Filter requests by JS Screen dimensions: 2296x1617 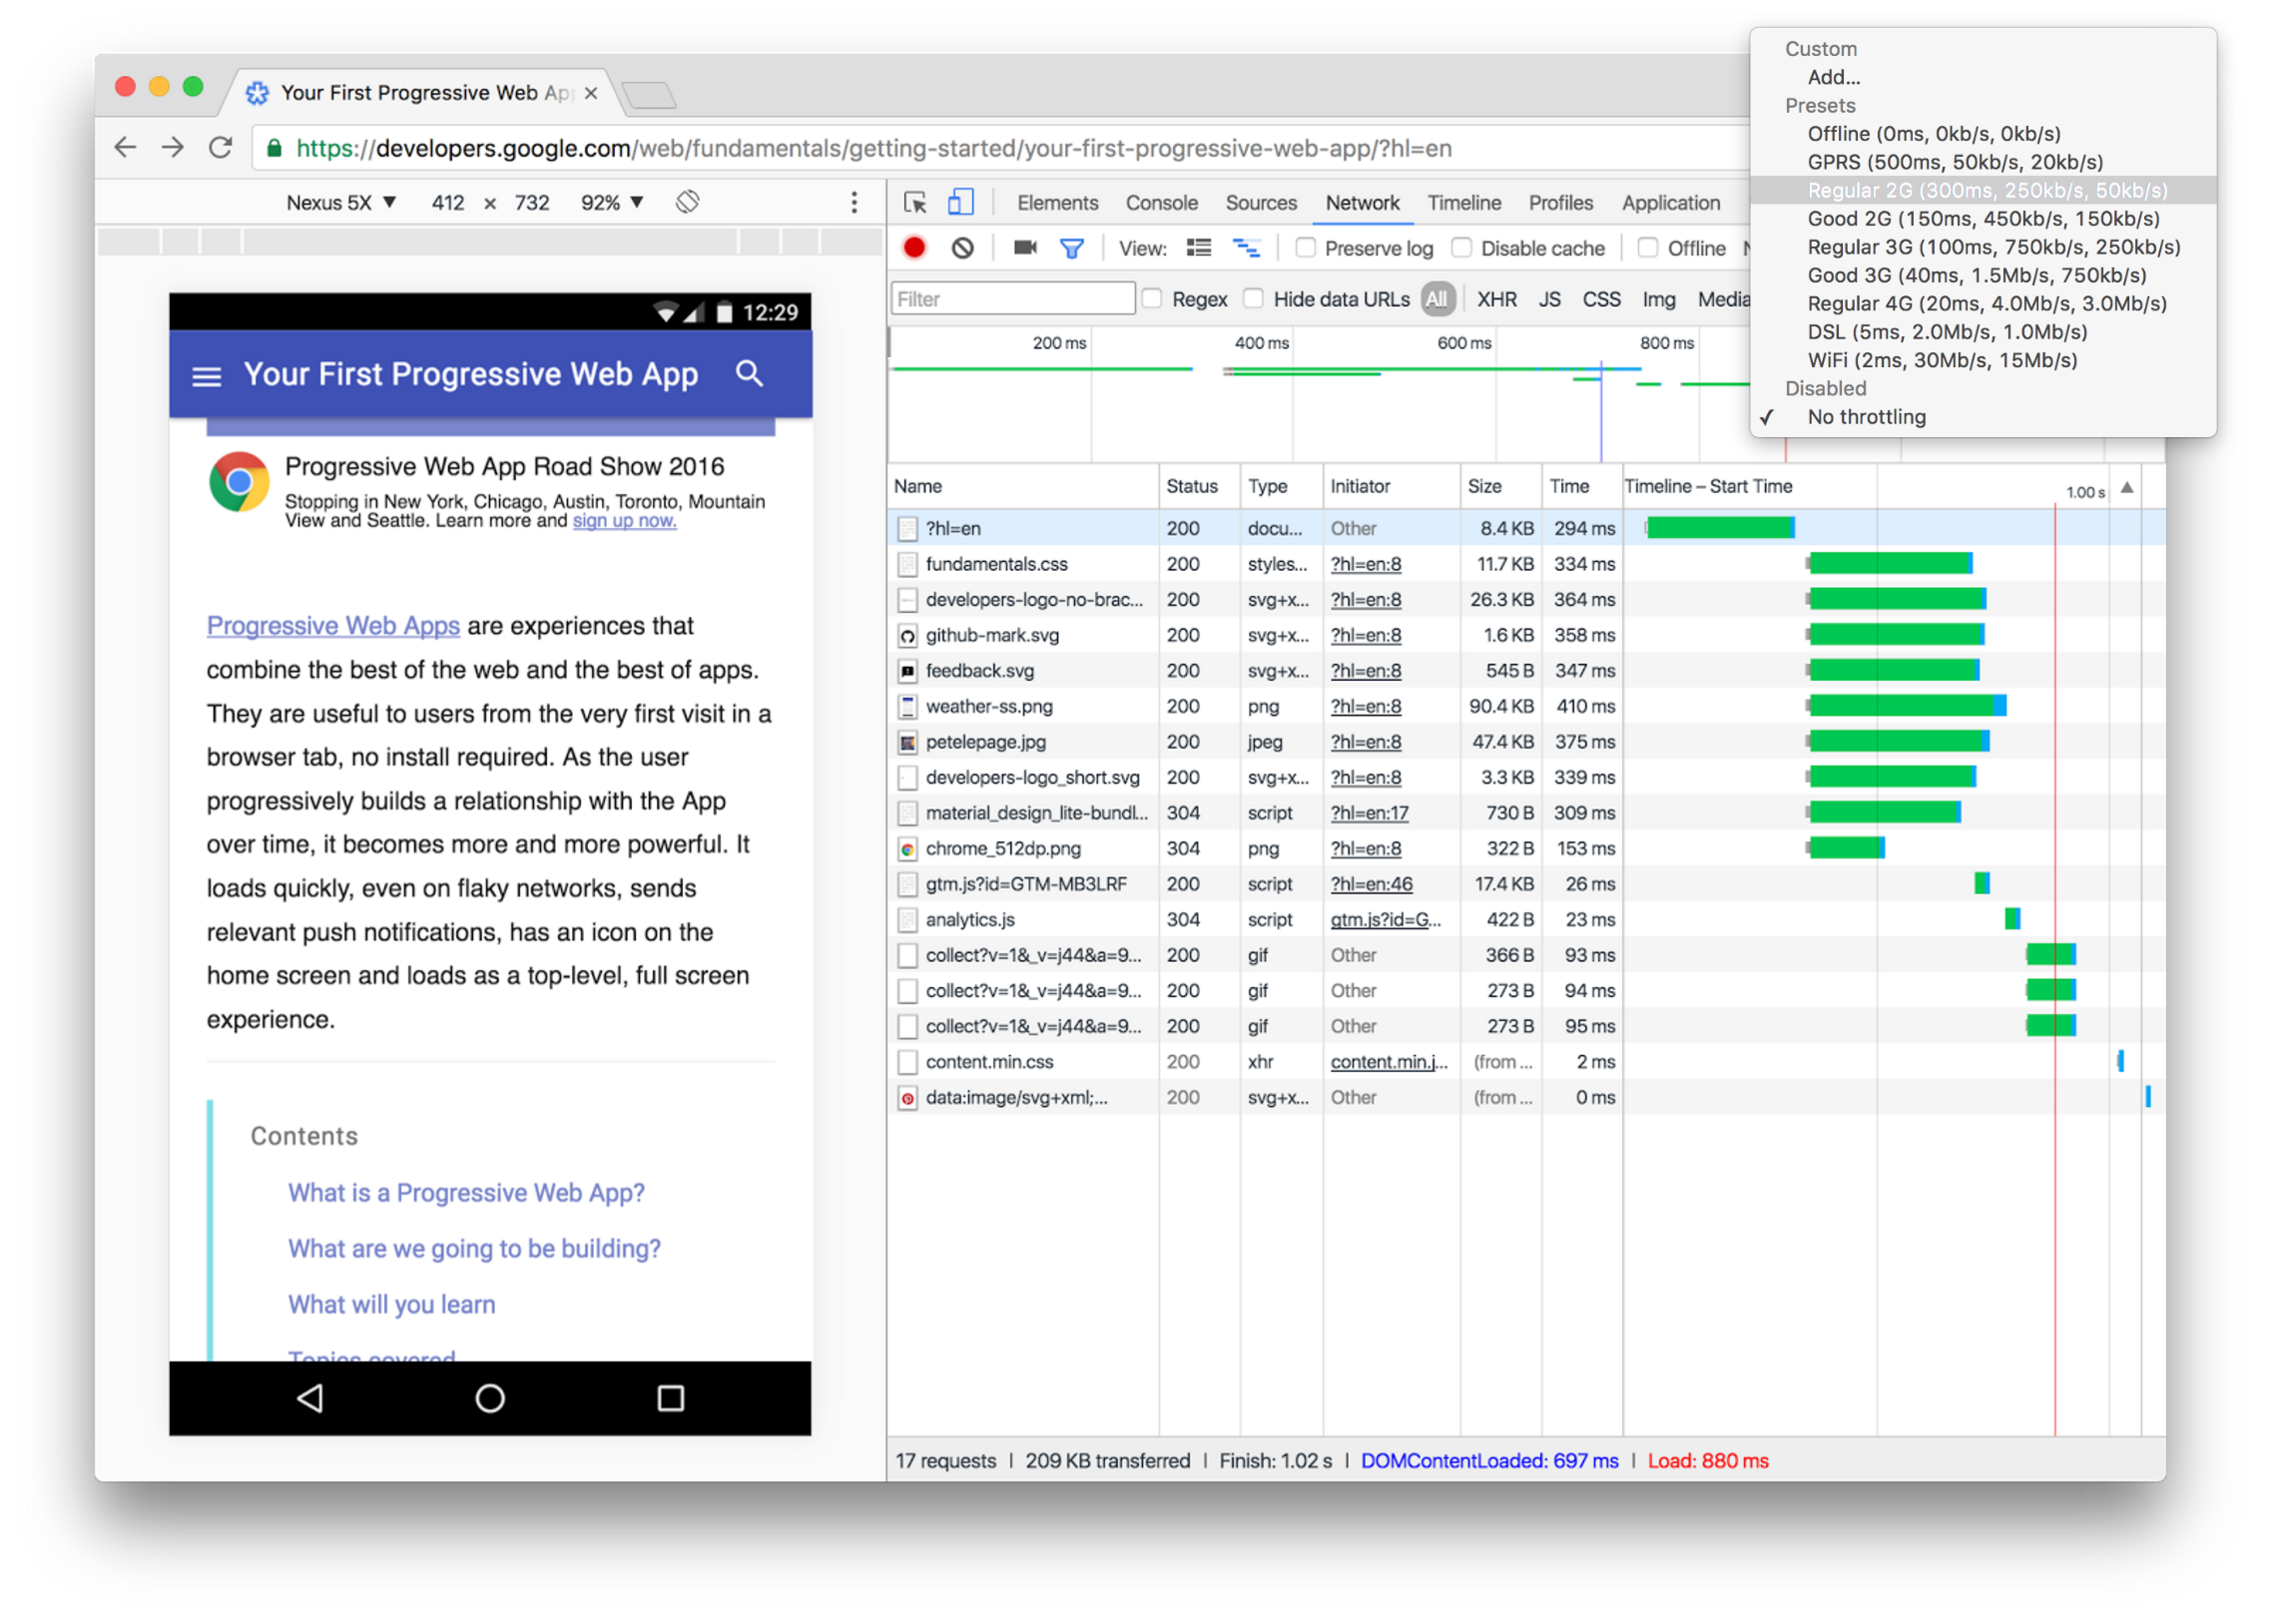point(1549,299)
